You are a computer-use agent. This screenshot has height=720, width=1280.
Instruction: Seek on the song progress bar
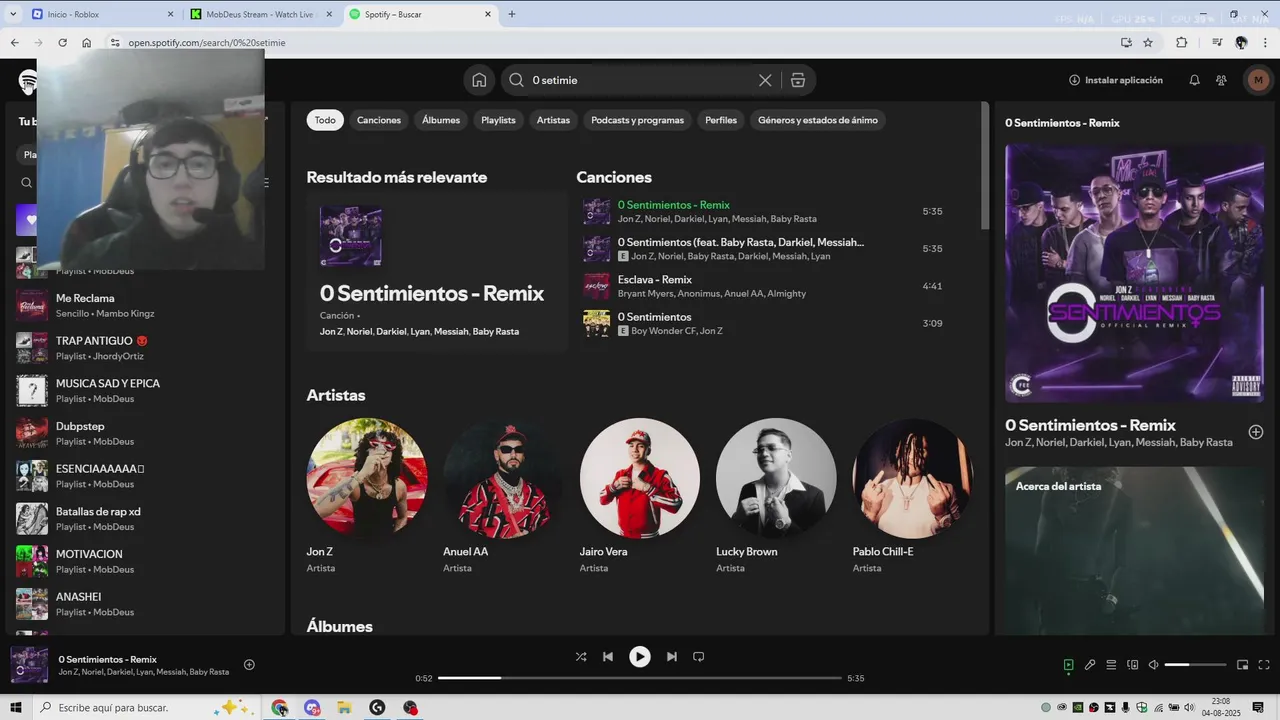coord(640,678)
